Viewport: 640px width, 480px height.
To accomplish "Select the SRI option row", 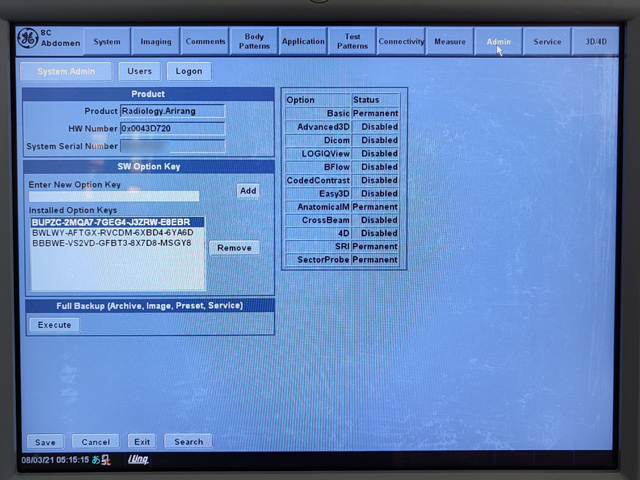I will 342,246.
